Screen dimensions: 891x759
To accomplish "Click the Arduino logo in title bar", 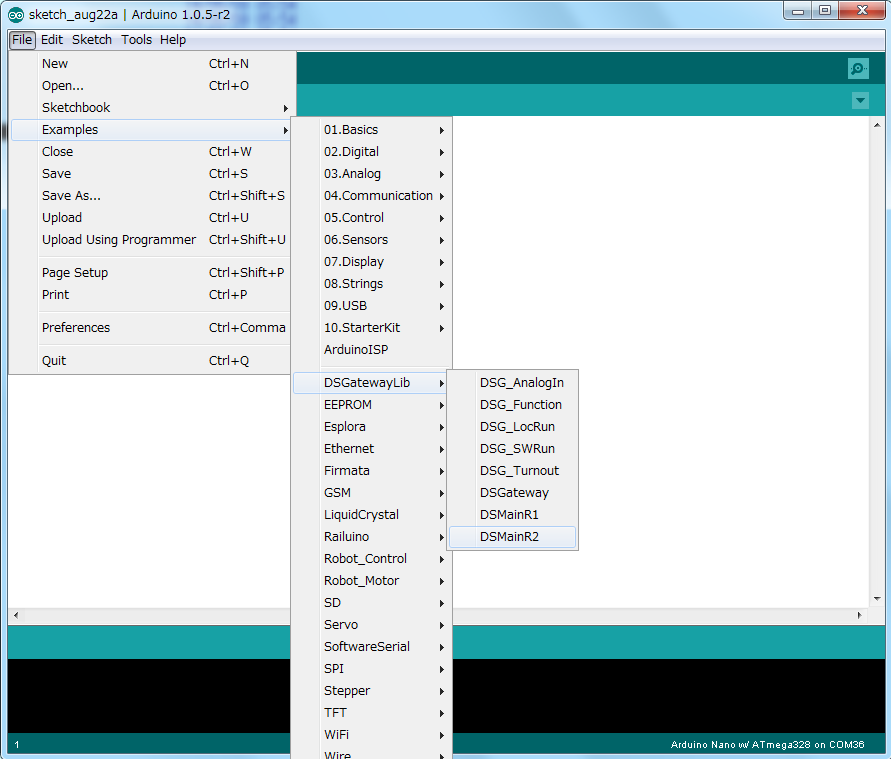I will [x=16, y=15].
